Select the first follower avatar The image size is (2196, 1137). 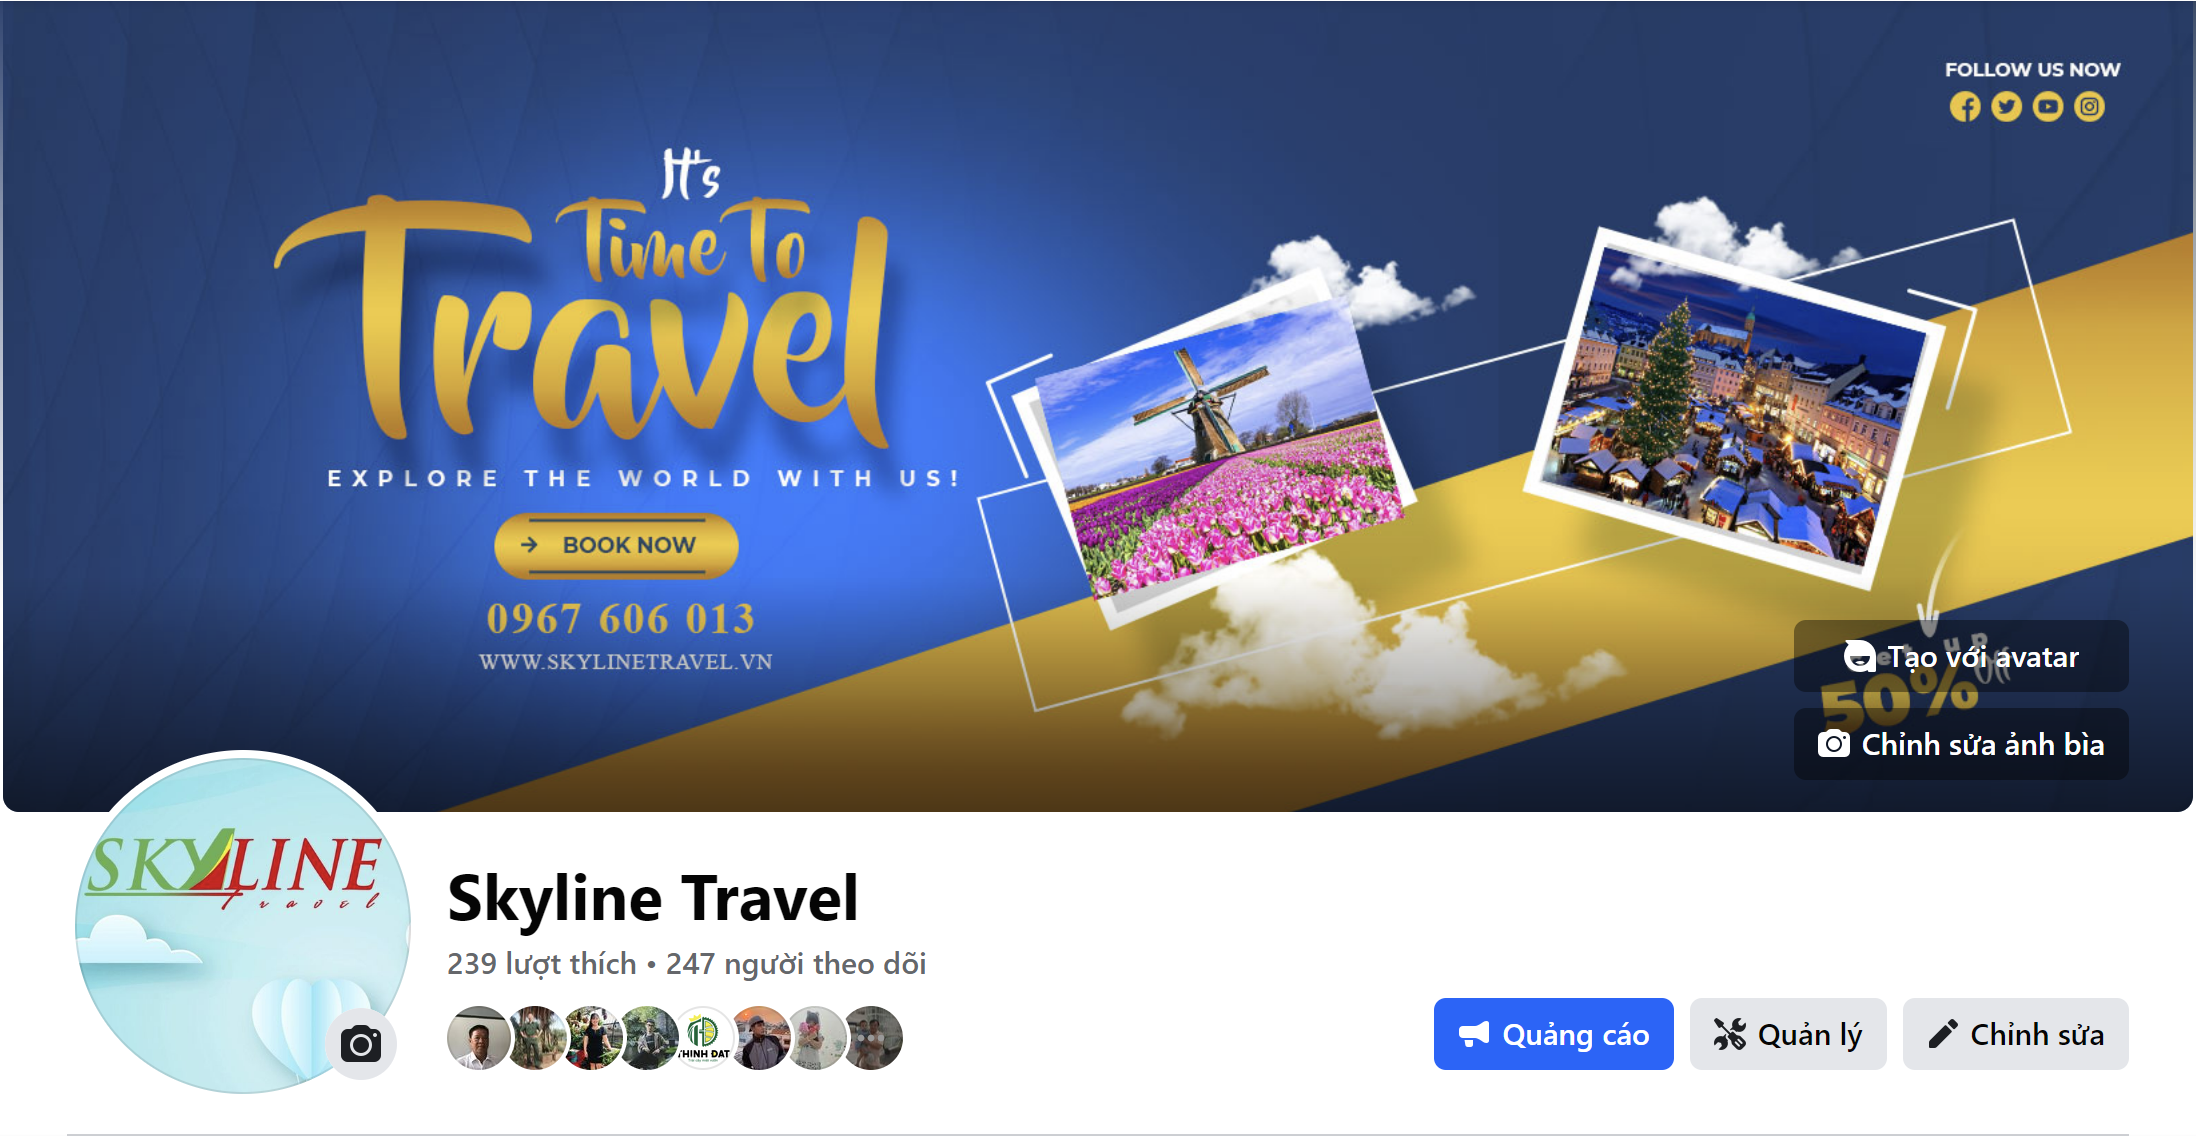(x=478, y=1038)
